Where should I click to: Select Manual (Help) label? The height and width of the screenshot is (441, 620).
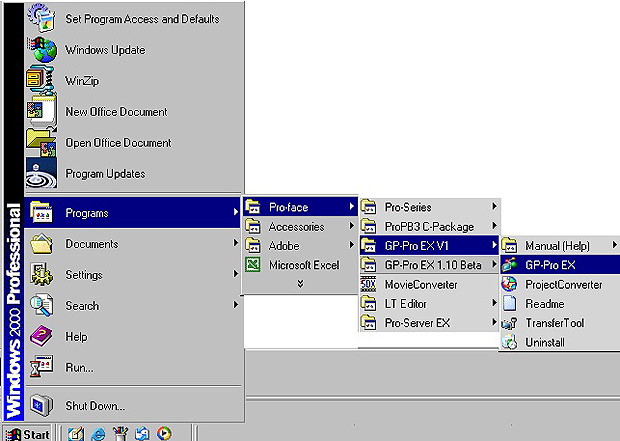(x=557, y=246)
